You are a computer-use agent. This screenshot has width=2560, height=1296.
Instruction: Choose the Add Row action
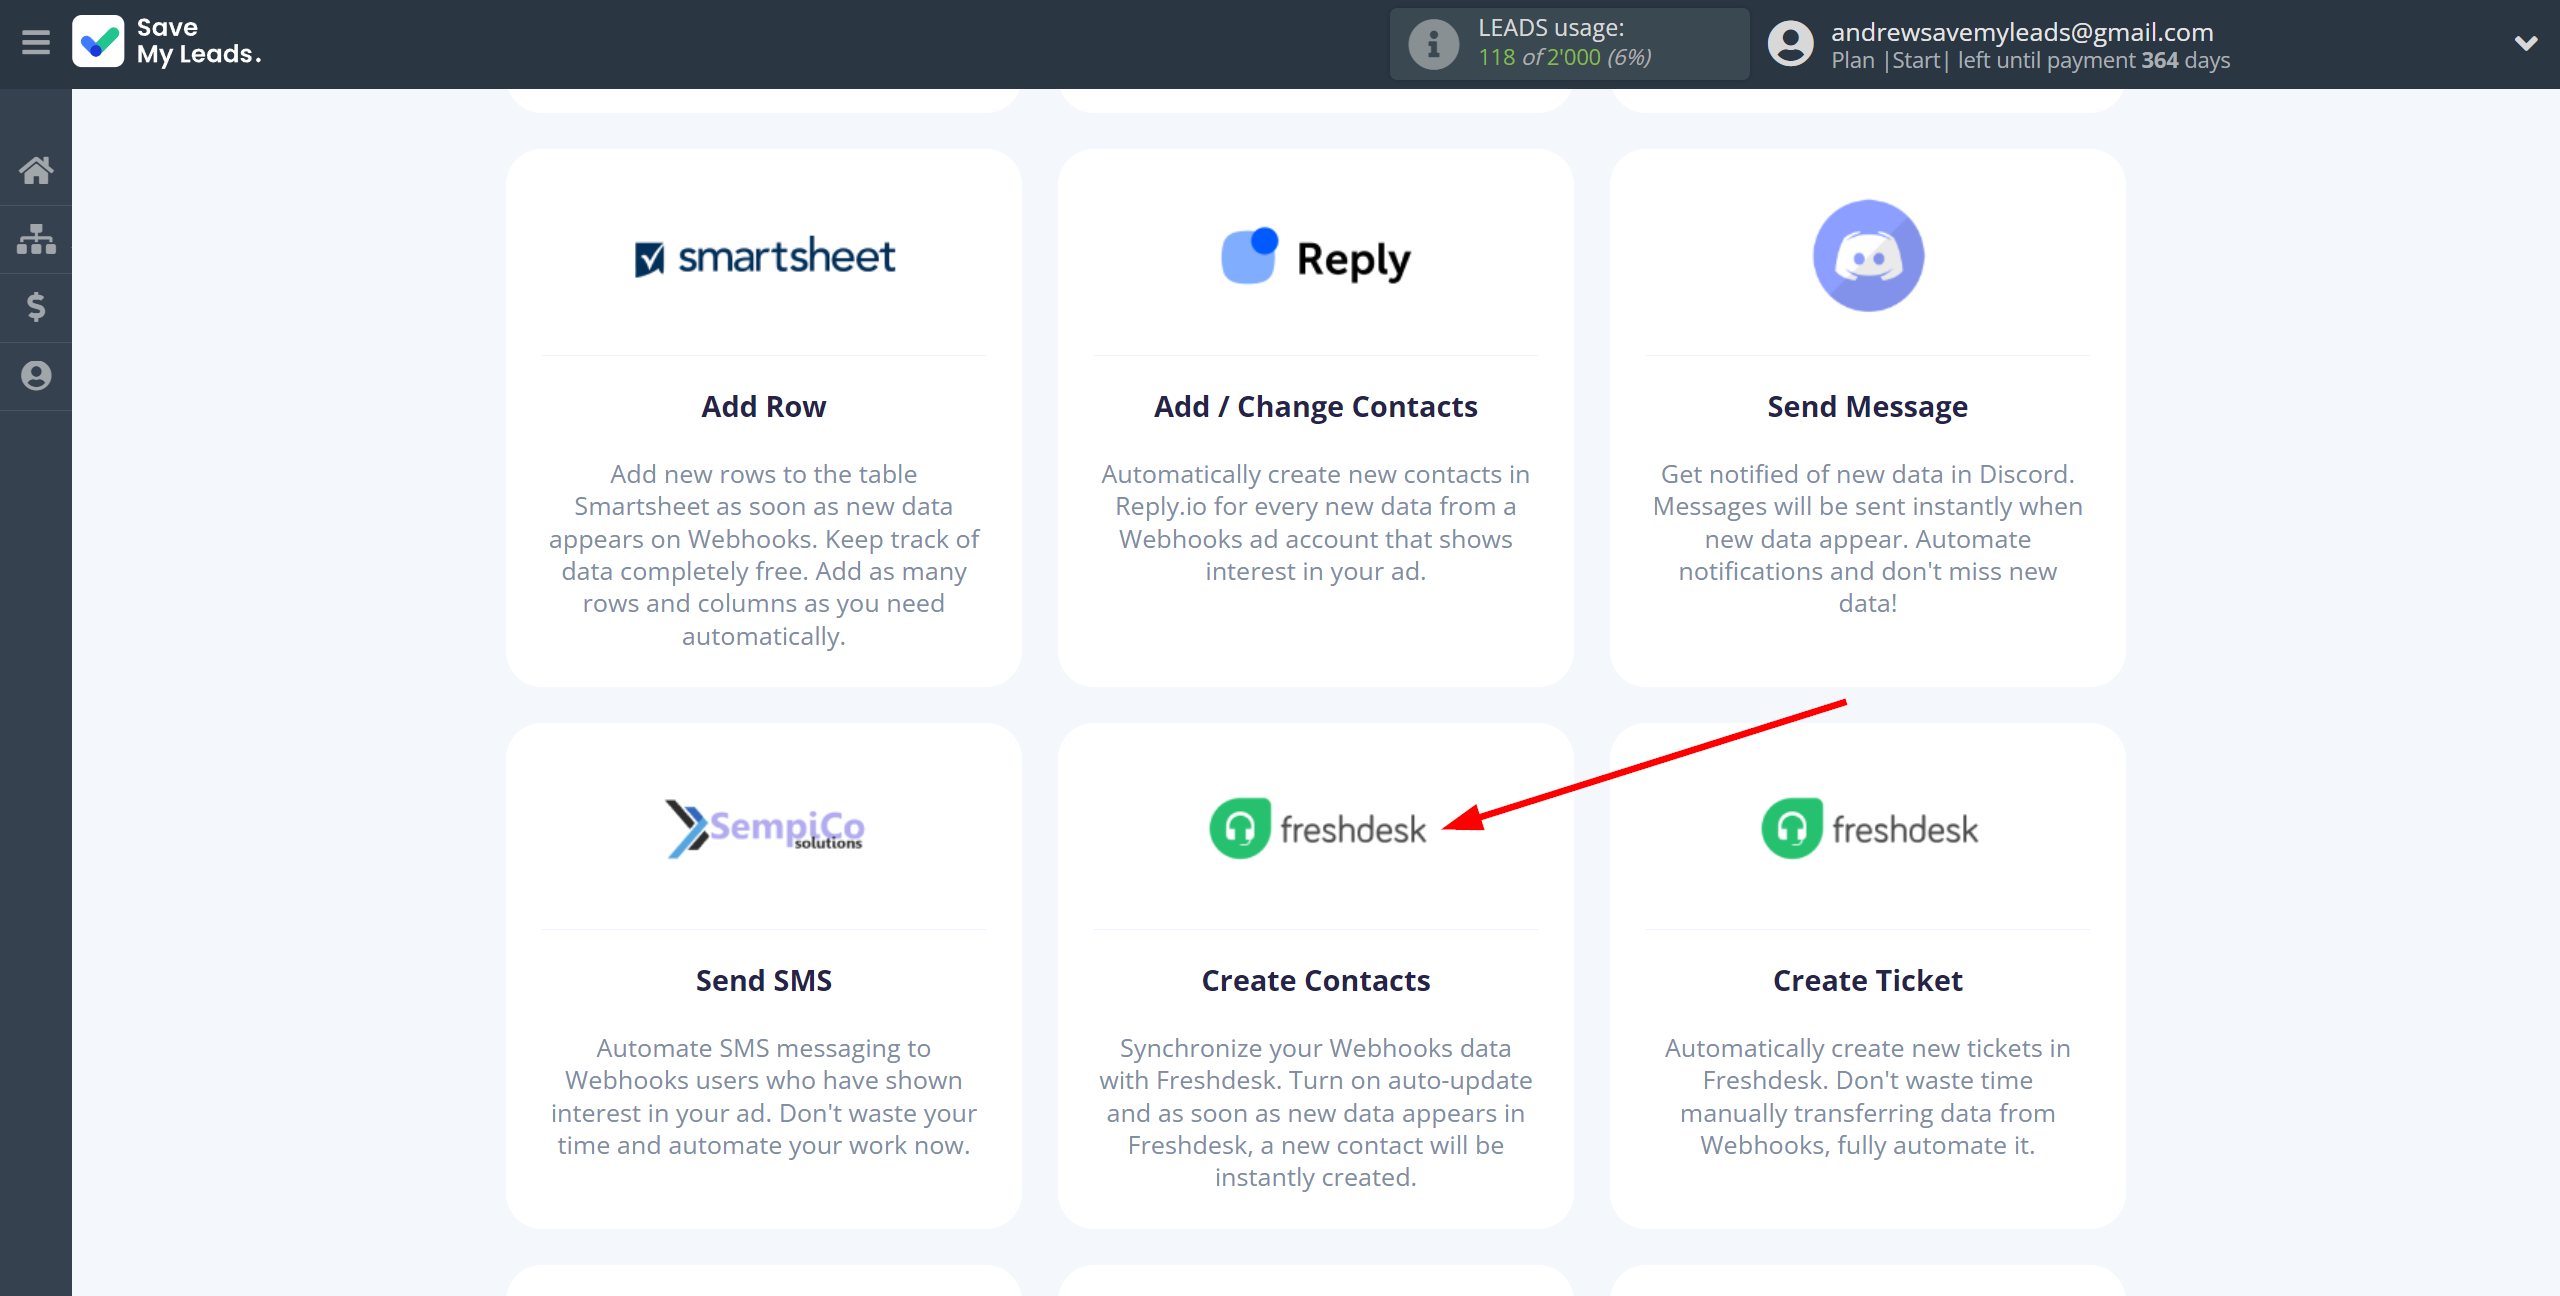(x=764, y=407)
